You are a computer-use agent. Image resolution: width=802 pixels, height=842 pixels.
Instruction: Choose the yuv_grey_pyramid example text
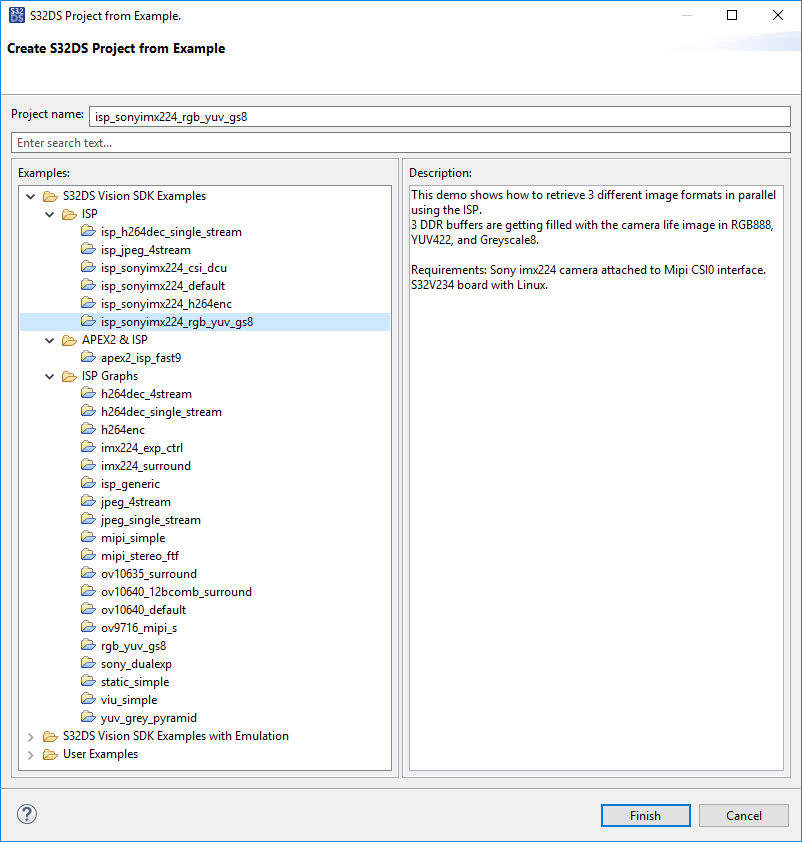[149, 718]
